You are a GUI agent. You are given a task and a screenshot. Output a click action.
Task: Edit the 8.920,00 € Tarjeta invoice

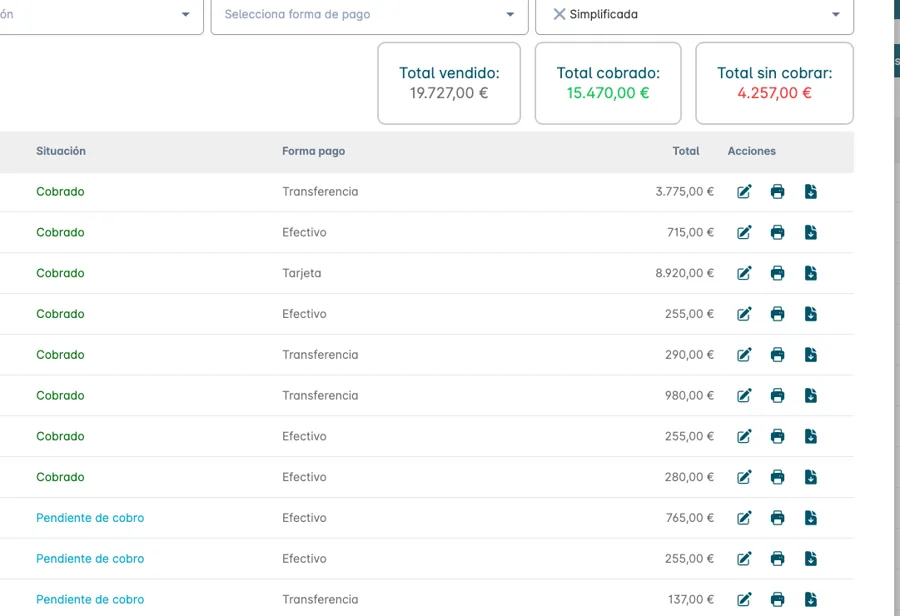point(744,273)
